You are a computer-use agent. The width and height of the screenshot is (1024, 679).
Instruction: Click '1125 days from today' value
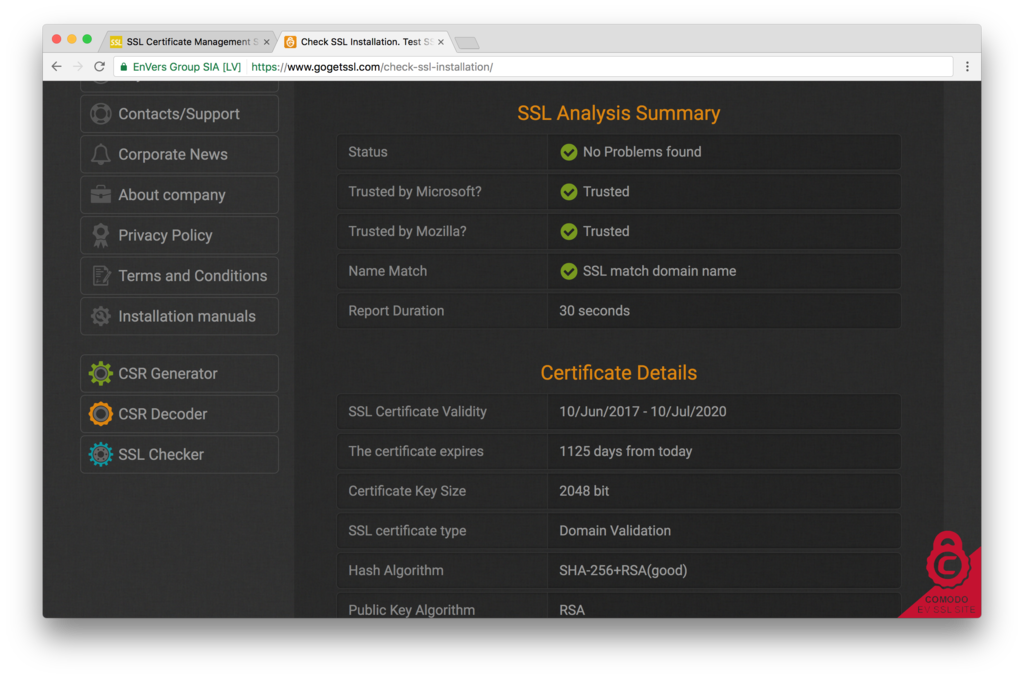tap(626, 451)
